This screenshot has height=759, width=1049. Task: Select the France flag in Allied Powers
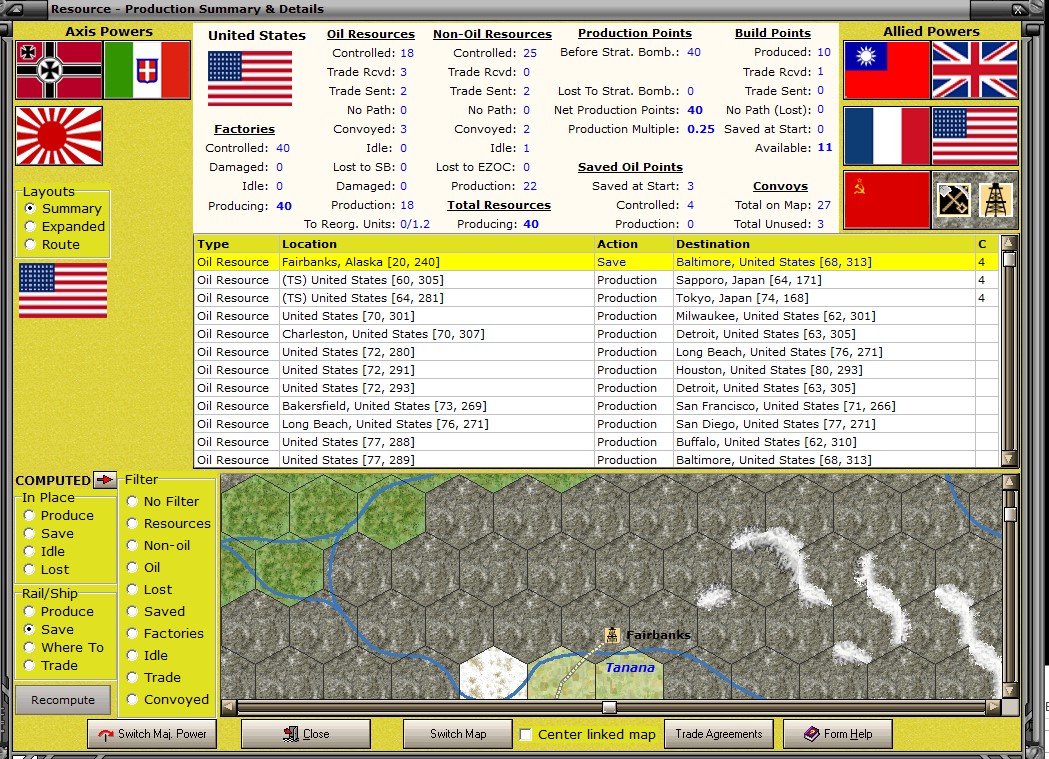pyautogui.click(x=887, y=136)
